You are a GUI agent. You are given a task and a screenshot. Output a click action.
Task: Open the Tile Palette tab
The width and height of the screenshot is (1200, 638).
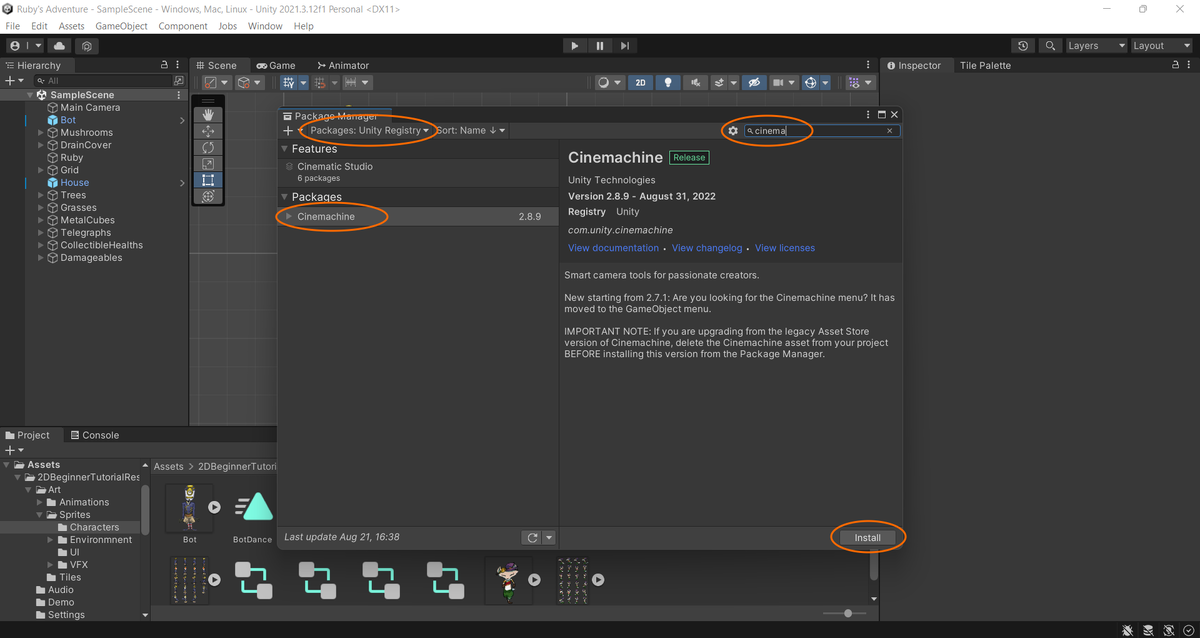(x=985, y=65)
